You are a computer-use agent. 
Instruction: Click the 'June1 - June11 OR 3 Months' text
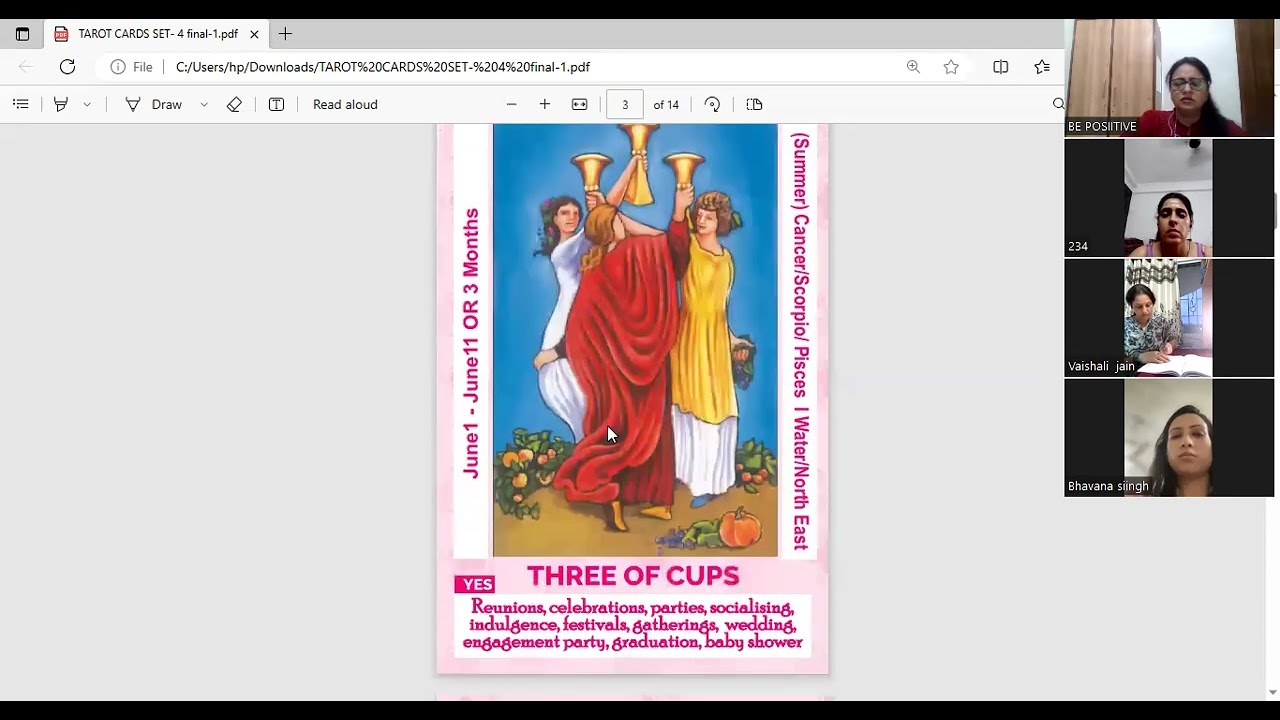pos(471,343)
